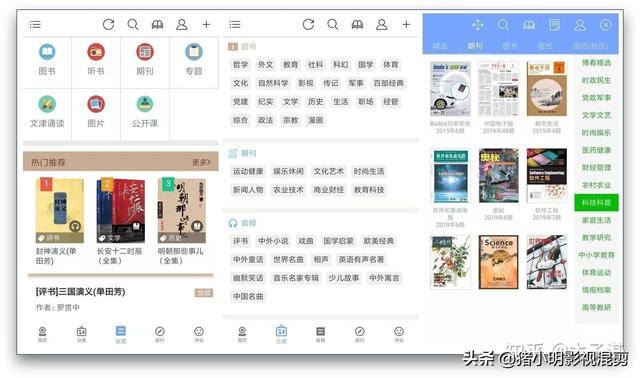Viewport: 640px width, 378px height.
Task: Select the 家庭生活 sidebar category
Action: pyautogui.click(x=596, y=220)
